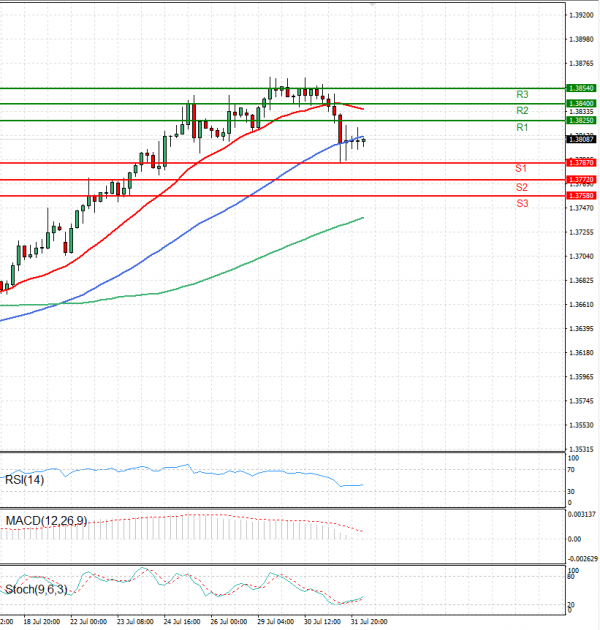Click the 1.37040 price axis value

click(x=582, y=256)
